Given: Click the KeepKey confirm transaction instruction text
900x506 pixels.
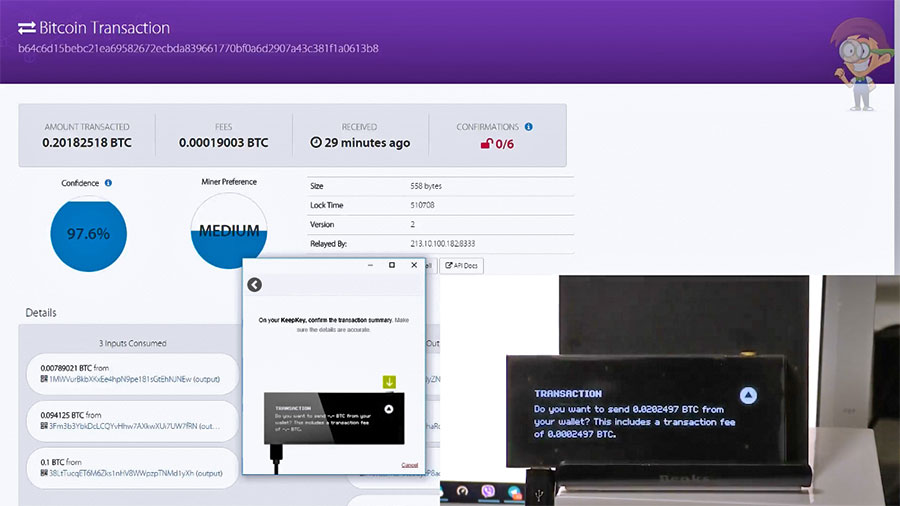Looking at the screenshot, I should (x=333, y=325).
